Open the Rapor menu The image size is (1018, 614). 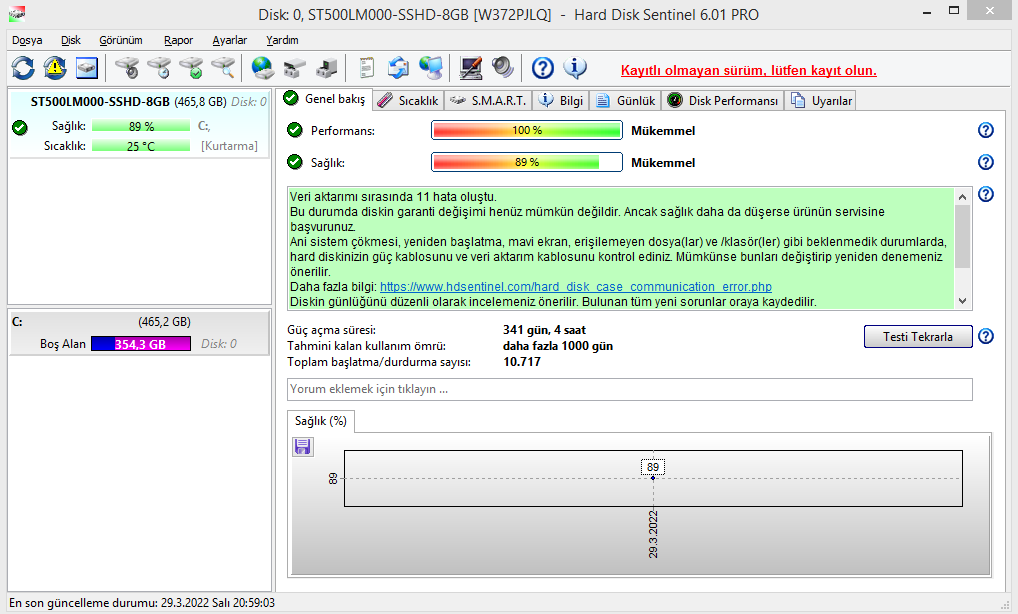(x=178, y=40)
